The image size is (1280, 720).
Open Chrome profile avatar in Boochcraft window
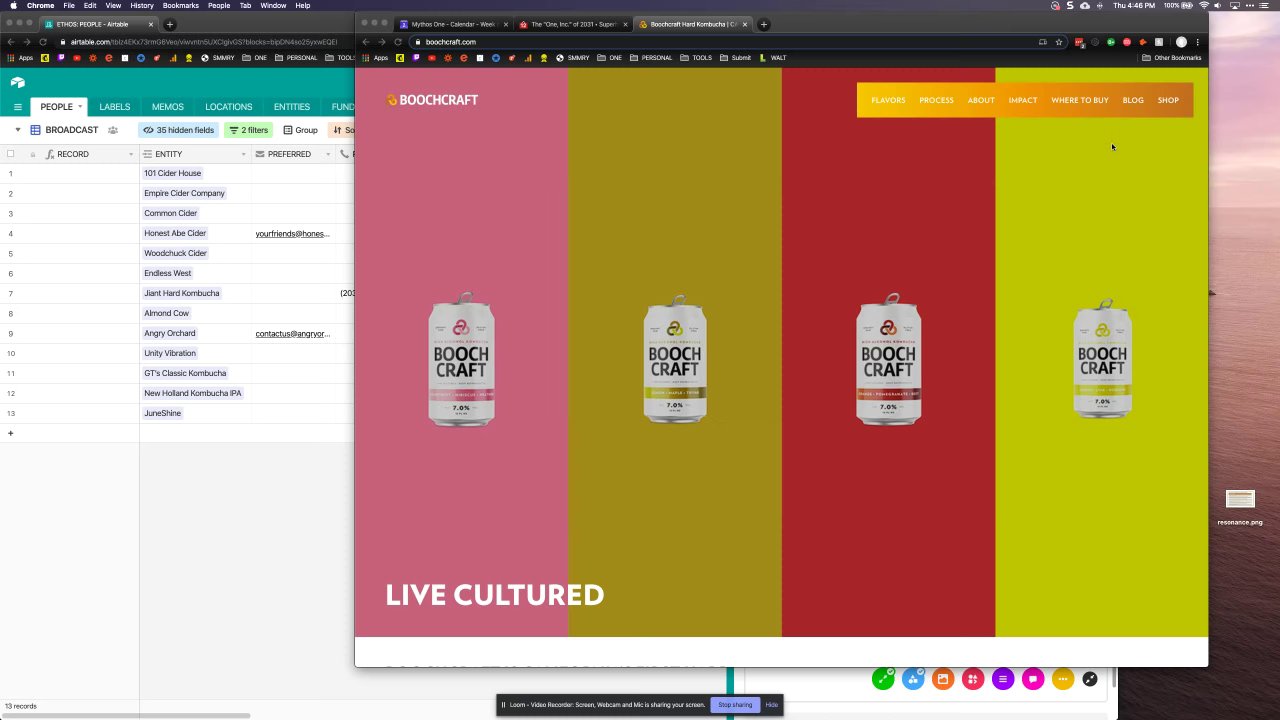(x=1181, y=42)
